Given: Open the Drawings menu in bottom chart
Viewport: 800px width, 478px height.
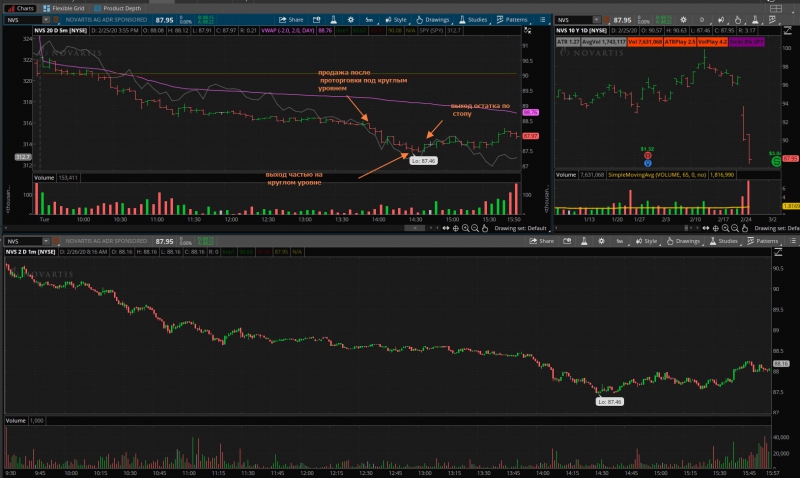Looking at the screenshot, I should (x=683, y=241).
